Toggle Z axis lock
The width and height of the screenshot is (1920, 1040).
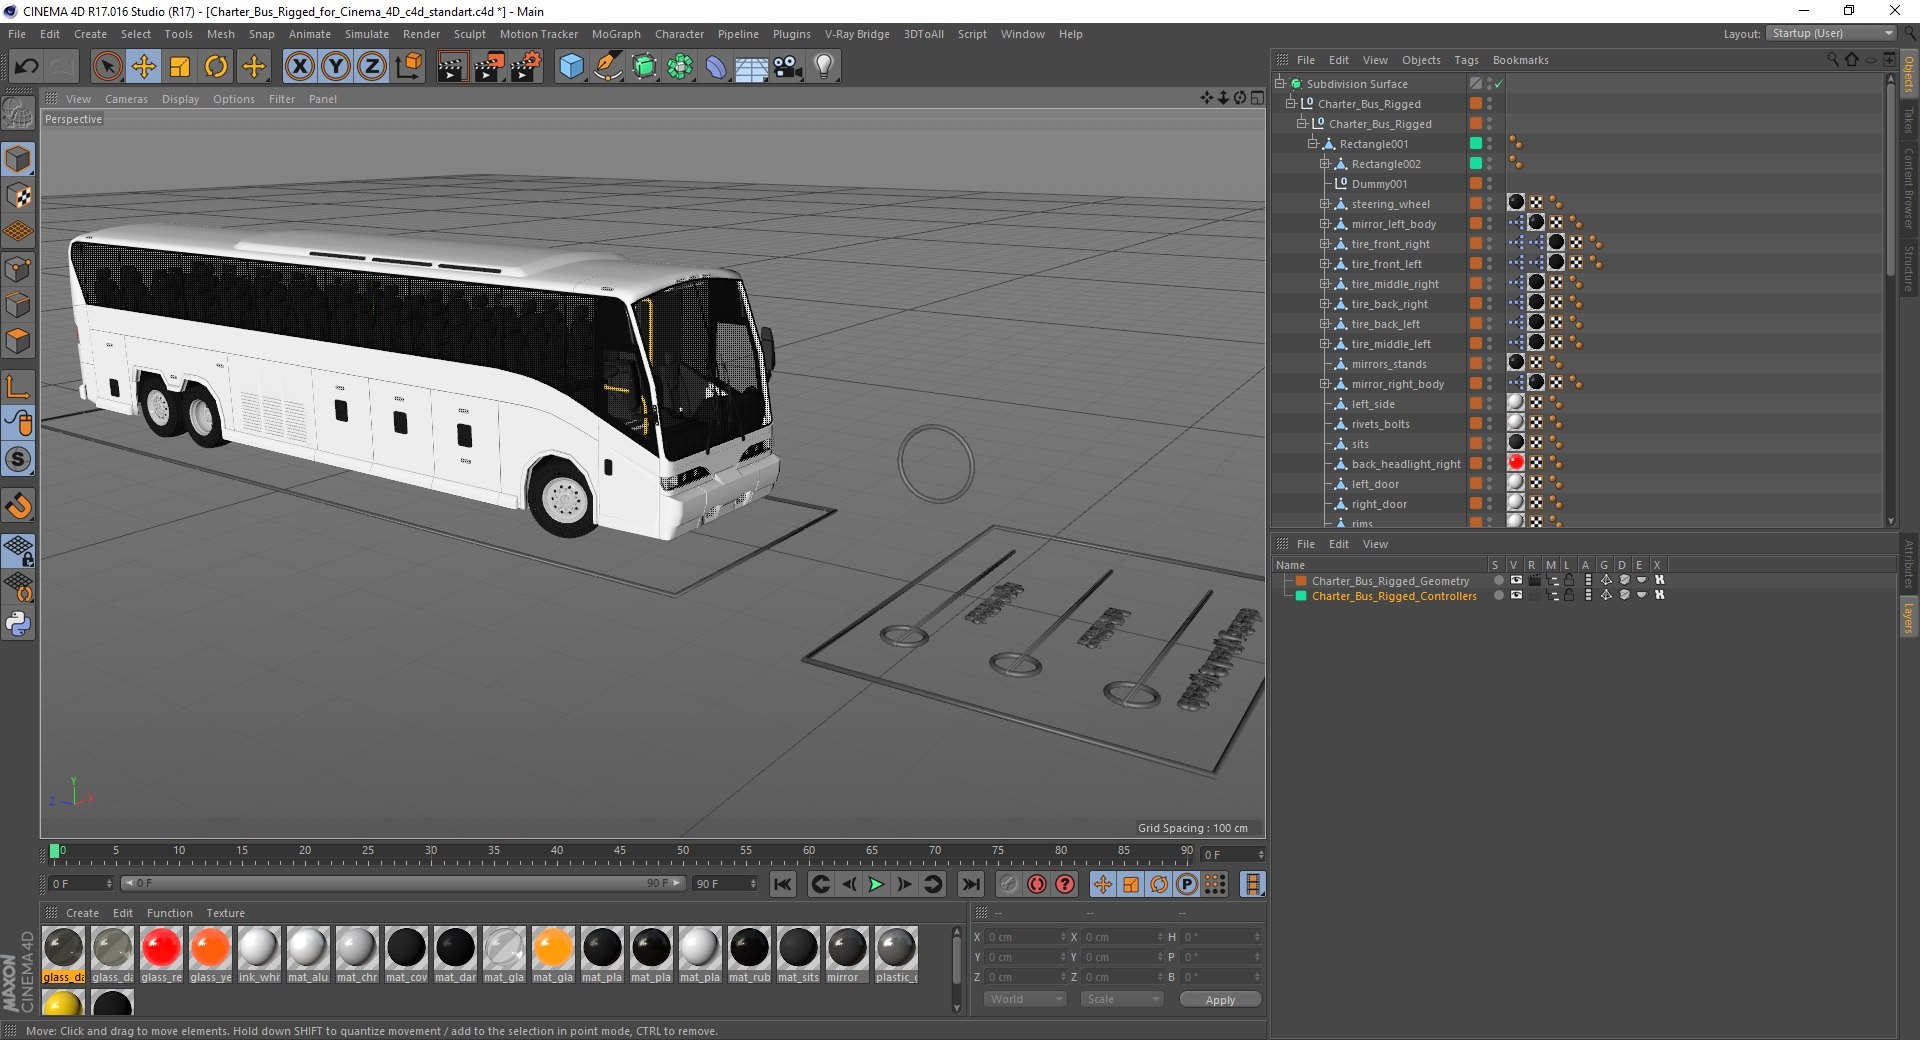pos(372,67)
